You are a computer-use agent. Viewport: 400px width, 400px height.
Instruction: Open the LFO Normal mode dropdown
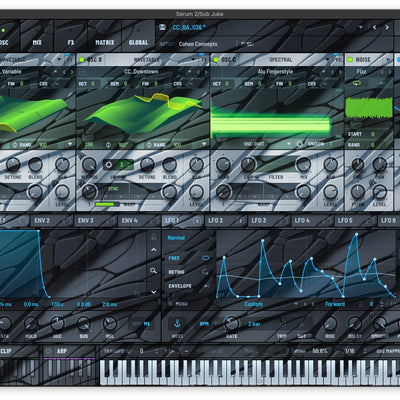tap(189, 238)
